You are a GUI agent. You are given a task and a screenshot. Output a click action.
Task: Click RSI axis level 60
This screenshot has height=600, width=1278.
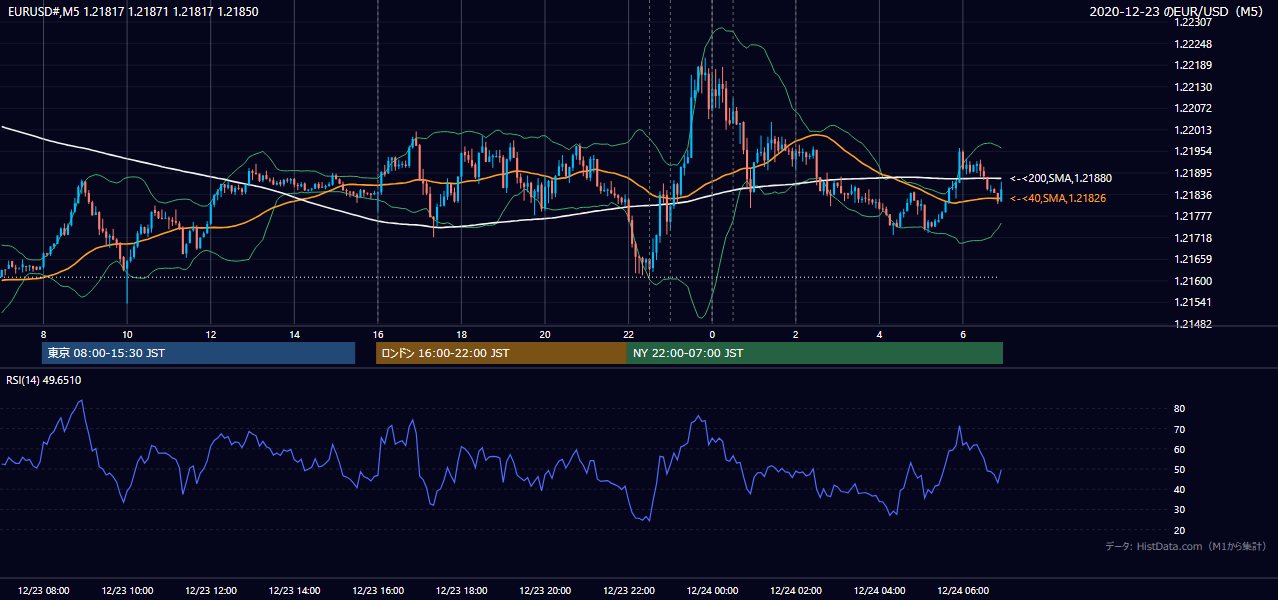pos(1179,449)
